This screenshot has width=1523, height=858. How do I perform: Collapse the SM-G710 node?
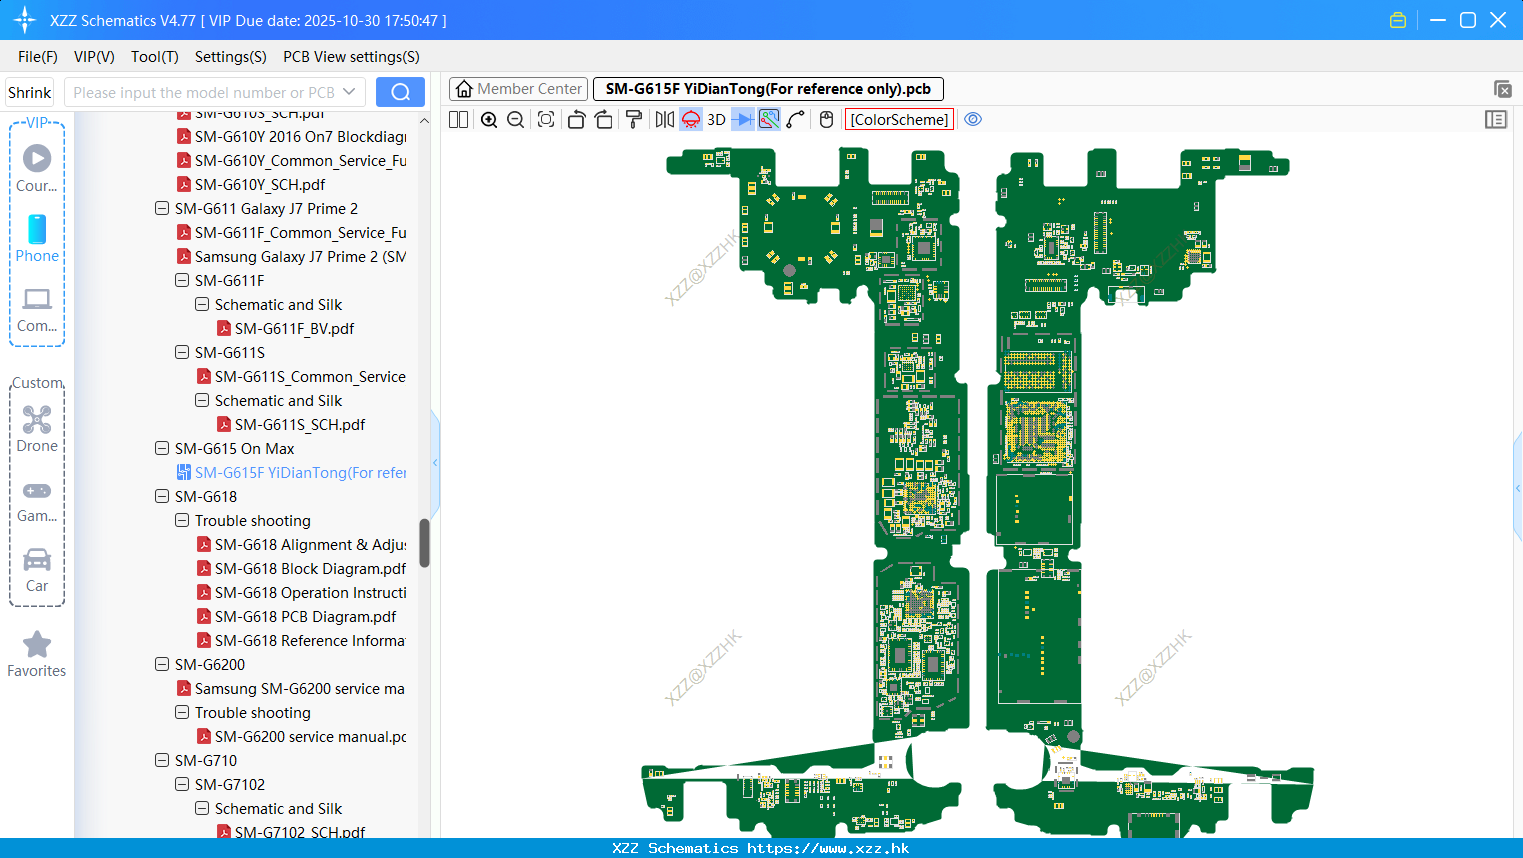[x=162, y=760]
